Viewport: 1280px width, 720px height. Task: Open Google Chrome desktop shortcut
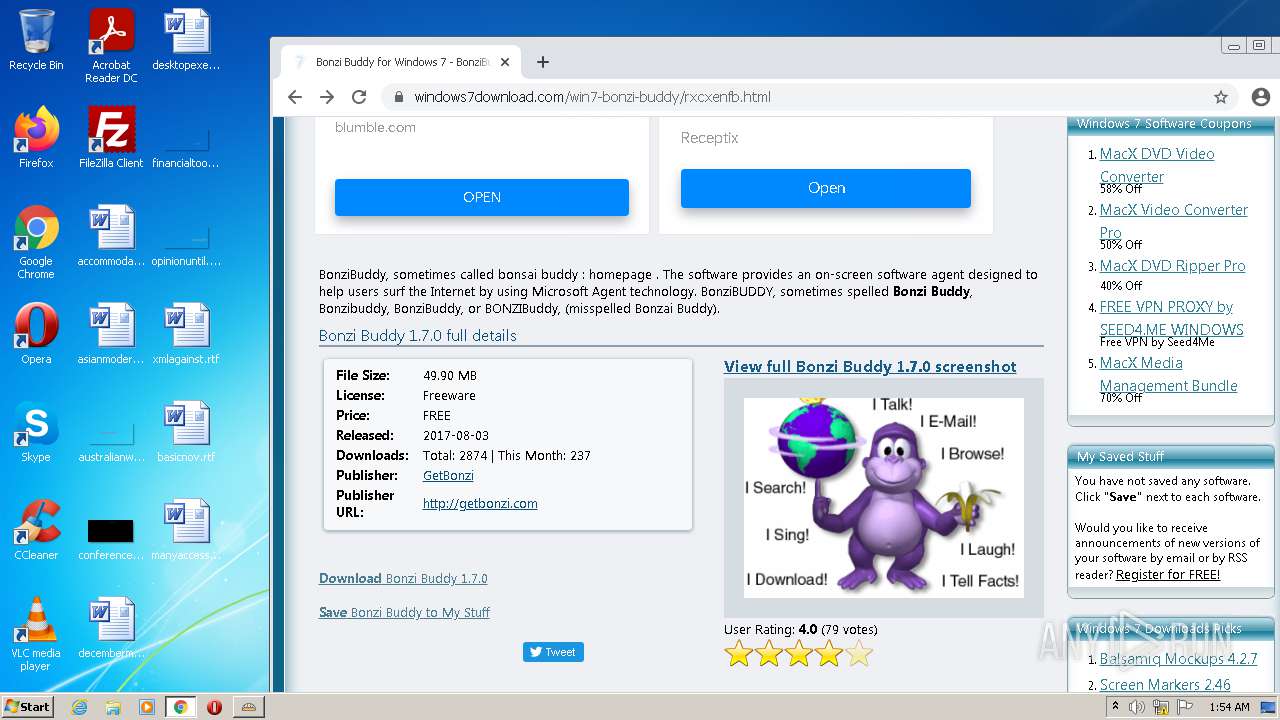(36, 242)
